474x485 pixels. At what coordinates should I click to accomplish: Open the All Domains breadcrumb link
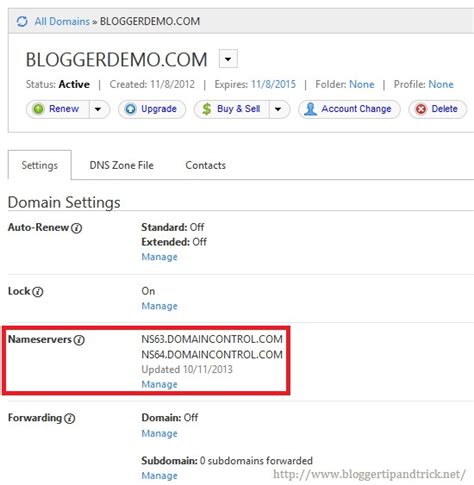62,22
